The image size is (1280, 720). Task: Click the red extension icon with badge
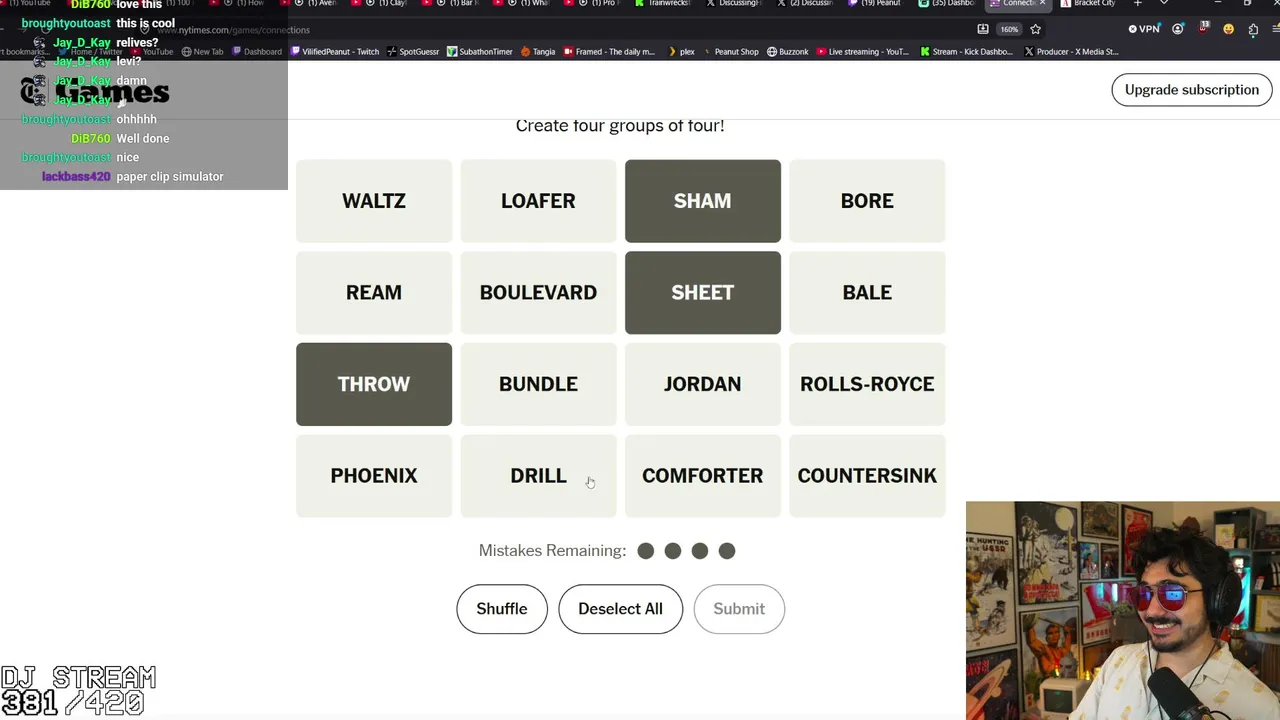(1204, 29)
